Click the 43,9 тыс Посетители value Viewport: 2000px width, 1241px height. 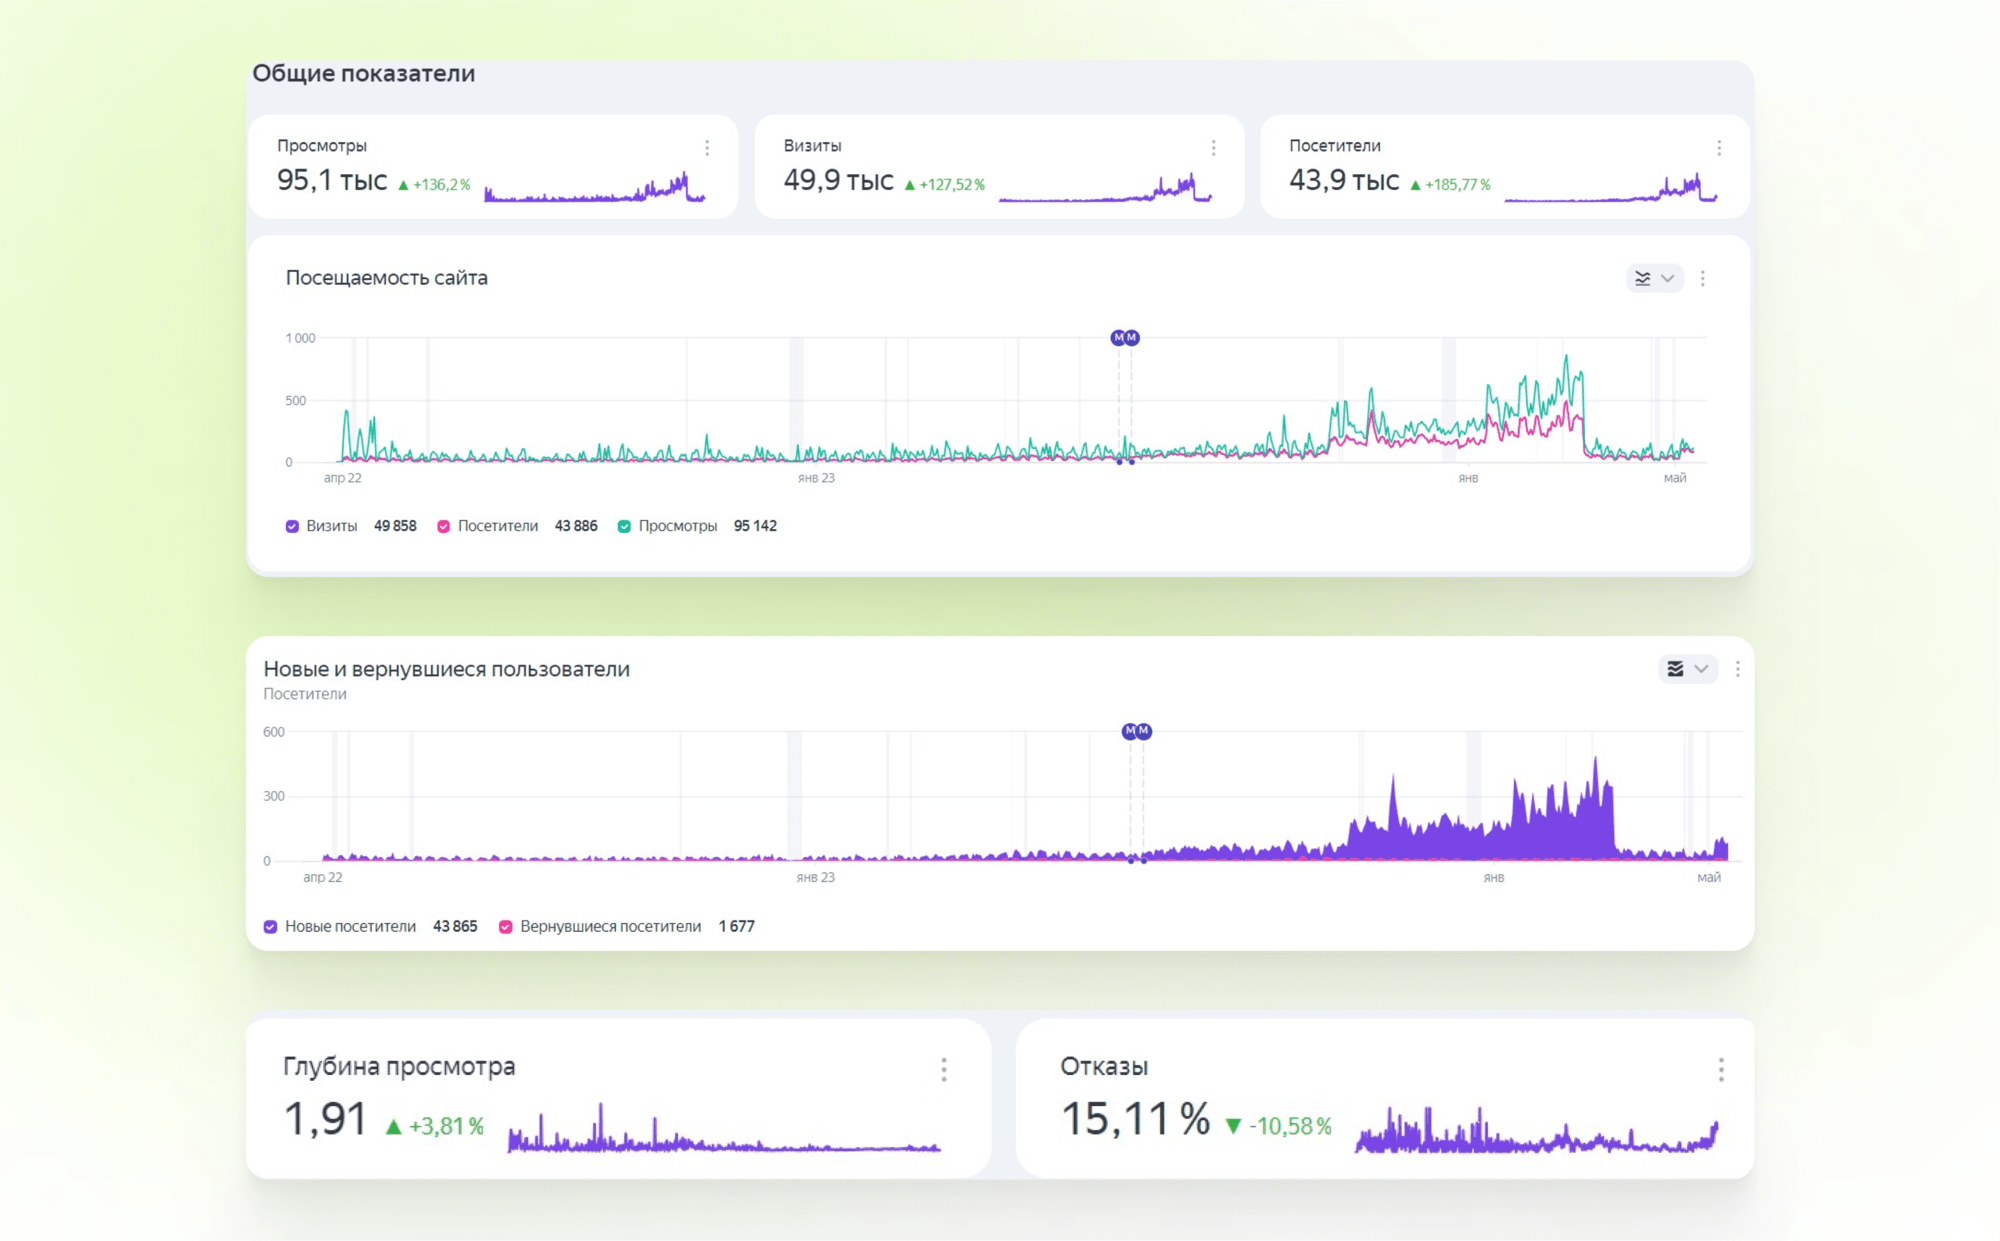pyautogui.click(x=1344, y=181)
